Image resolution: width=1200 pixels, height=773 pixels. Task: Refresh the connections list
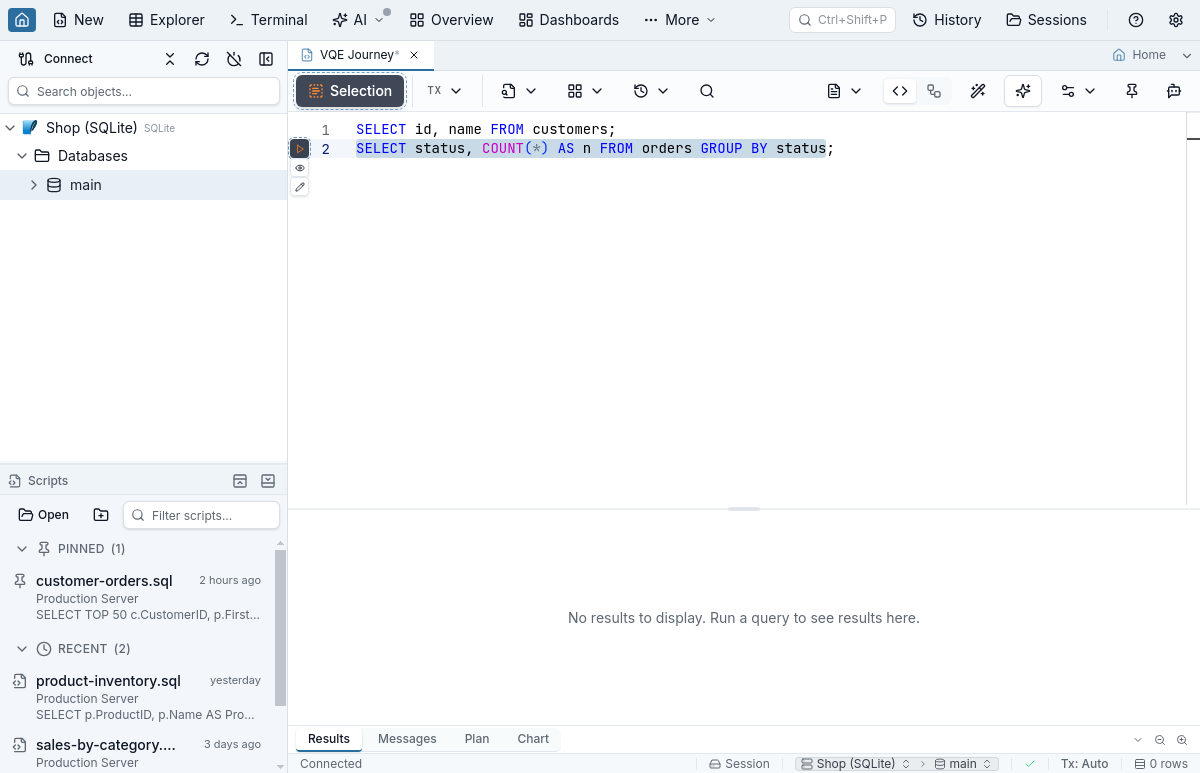pos(202,59)
